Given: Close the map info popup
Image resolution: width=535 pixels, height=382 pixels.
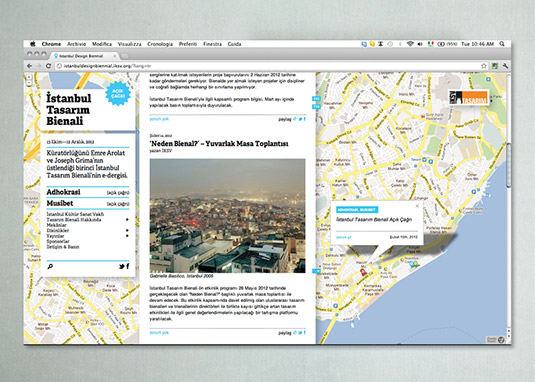Looking at the screenshot, I should click(417, 206).
